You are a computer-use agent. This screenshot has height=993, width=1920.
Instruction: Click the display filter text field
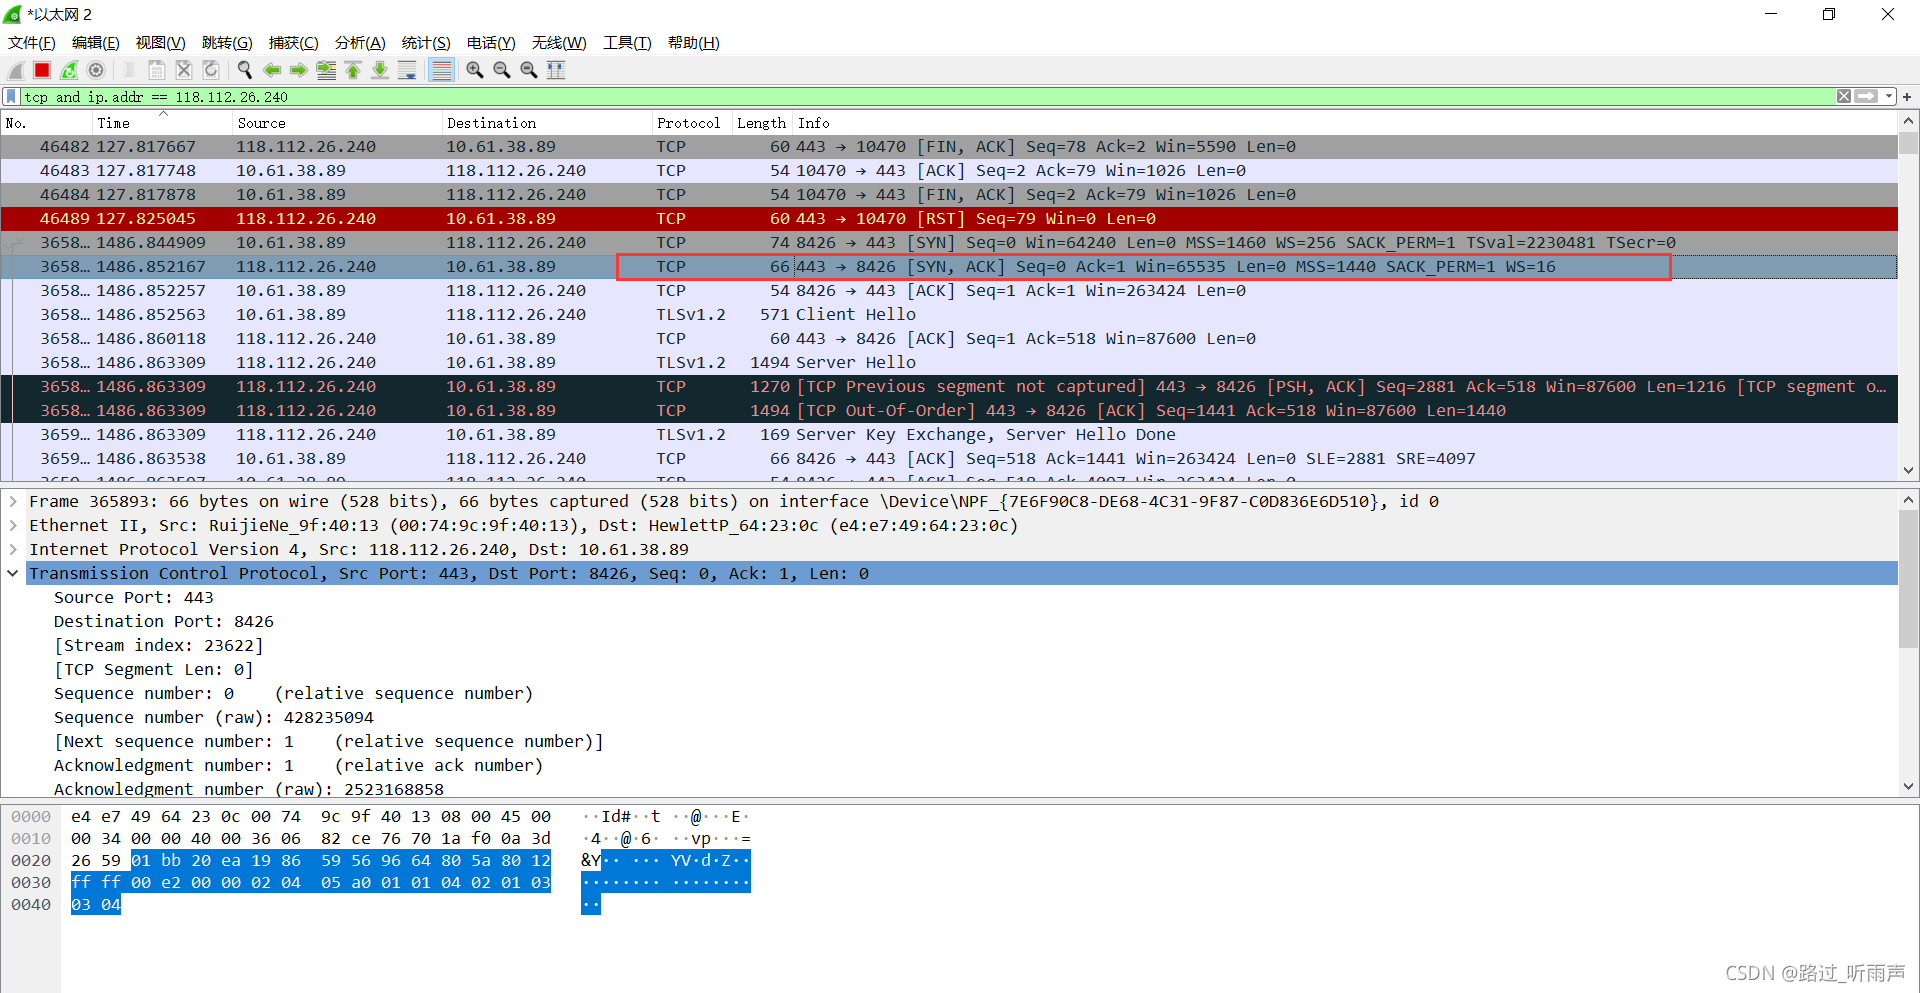pyautogui.click(x=900, y=97)
